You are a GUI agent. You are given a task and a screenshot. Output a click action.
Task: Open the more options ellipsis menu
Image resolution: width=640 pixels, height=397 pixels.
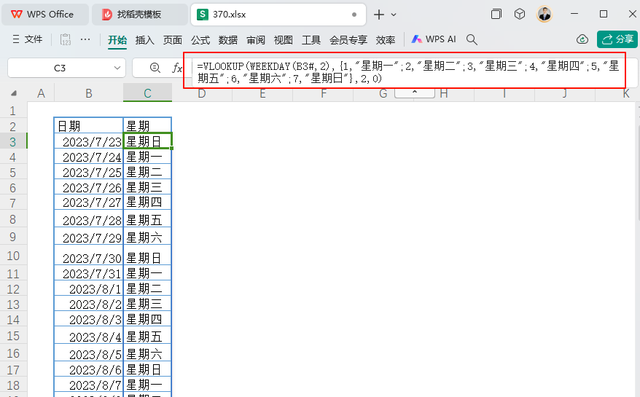(85, 39)
